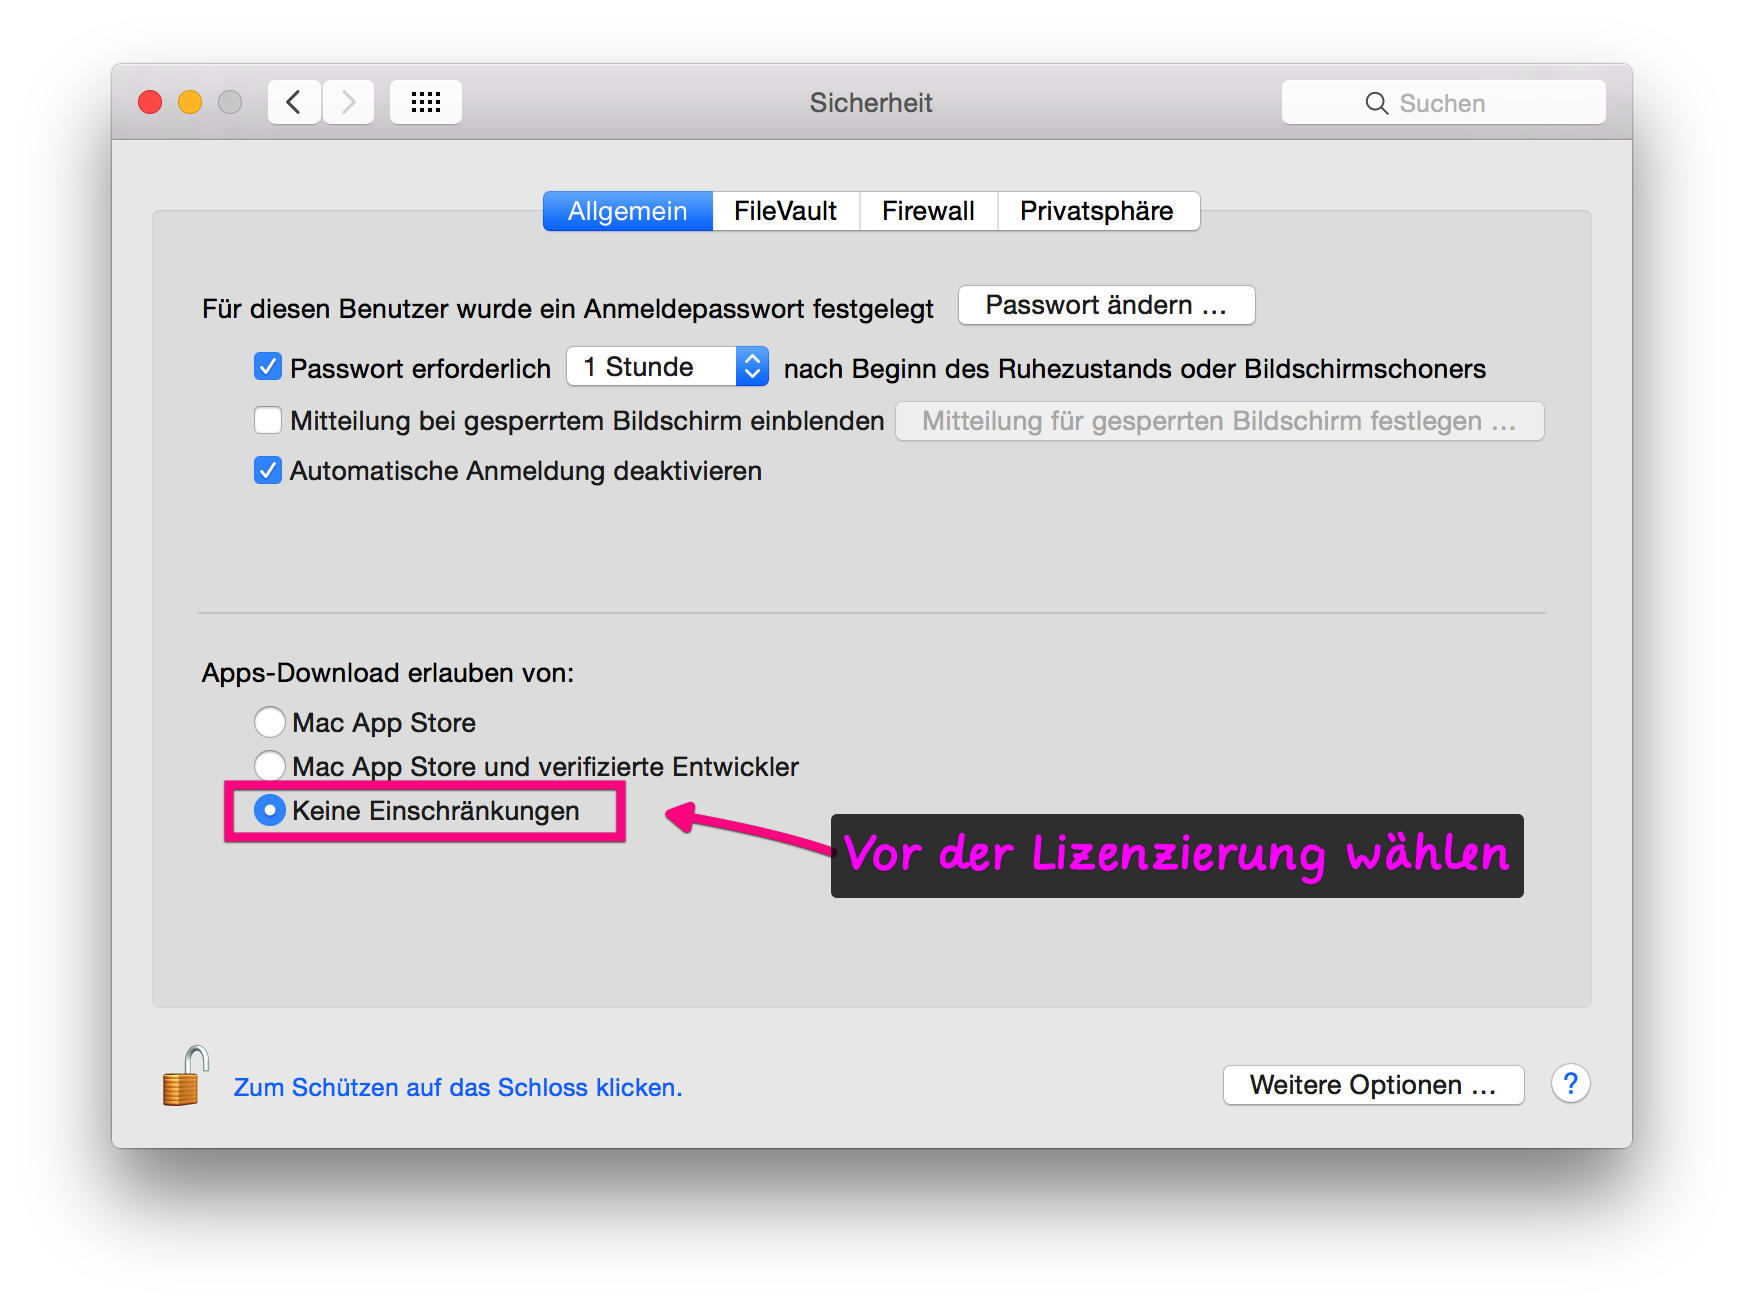Enable Mitteilung bei gesperrtem Bildschirm einblenden
Screen dimensions: 1744x1308
pos(267,421)
